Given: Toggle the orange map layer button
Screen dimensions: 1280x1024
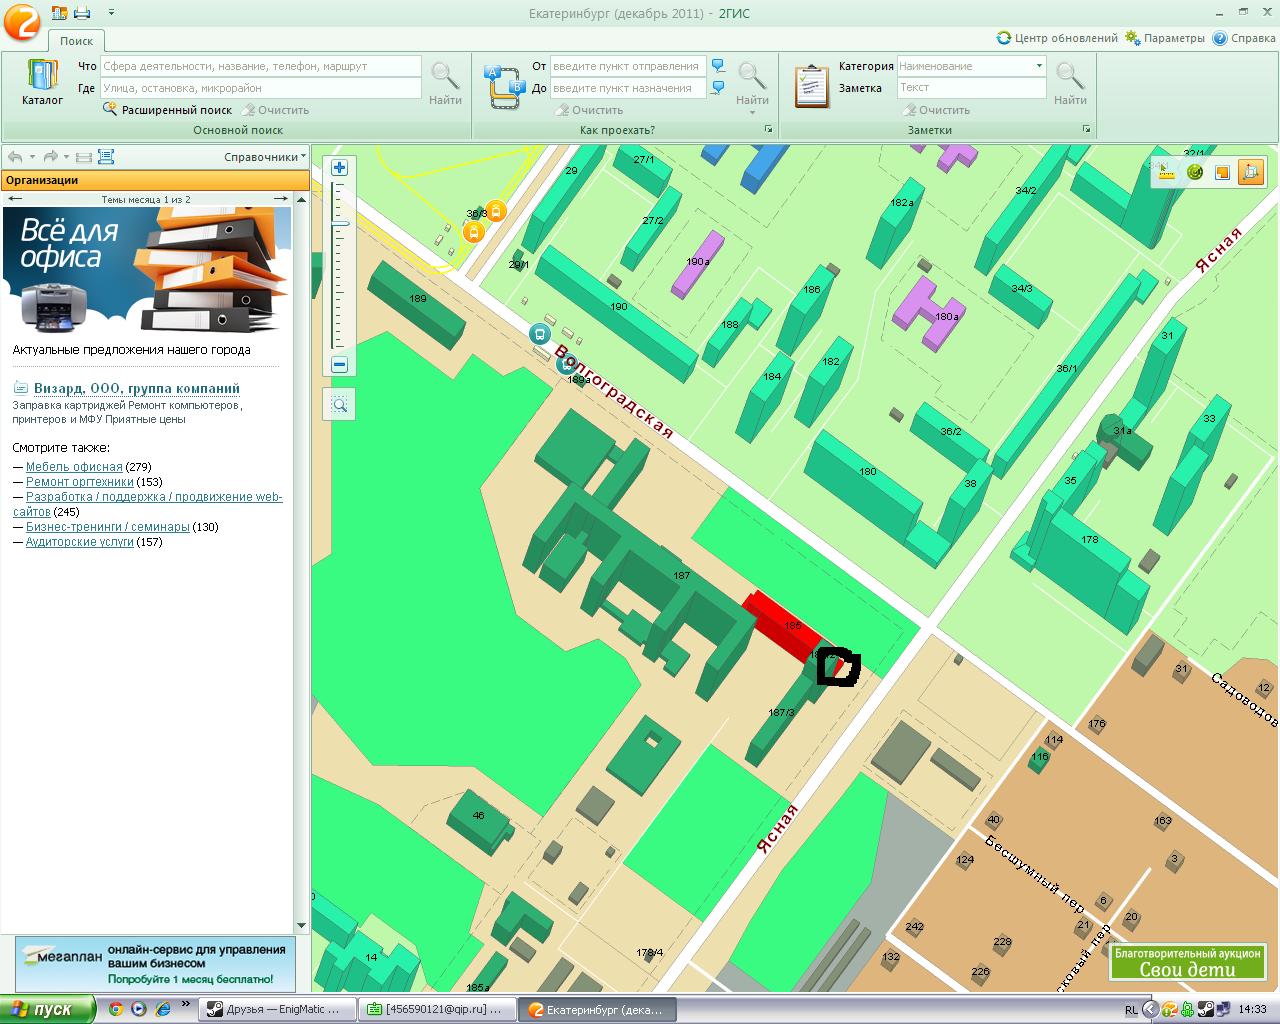Looking at the screenshot, I should (1222, 172).
